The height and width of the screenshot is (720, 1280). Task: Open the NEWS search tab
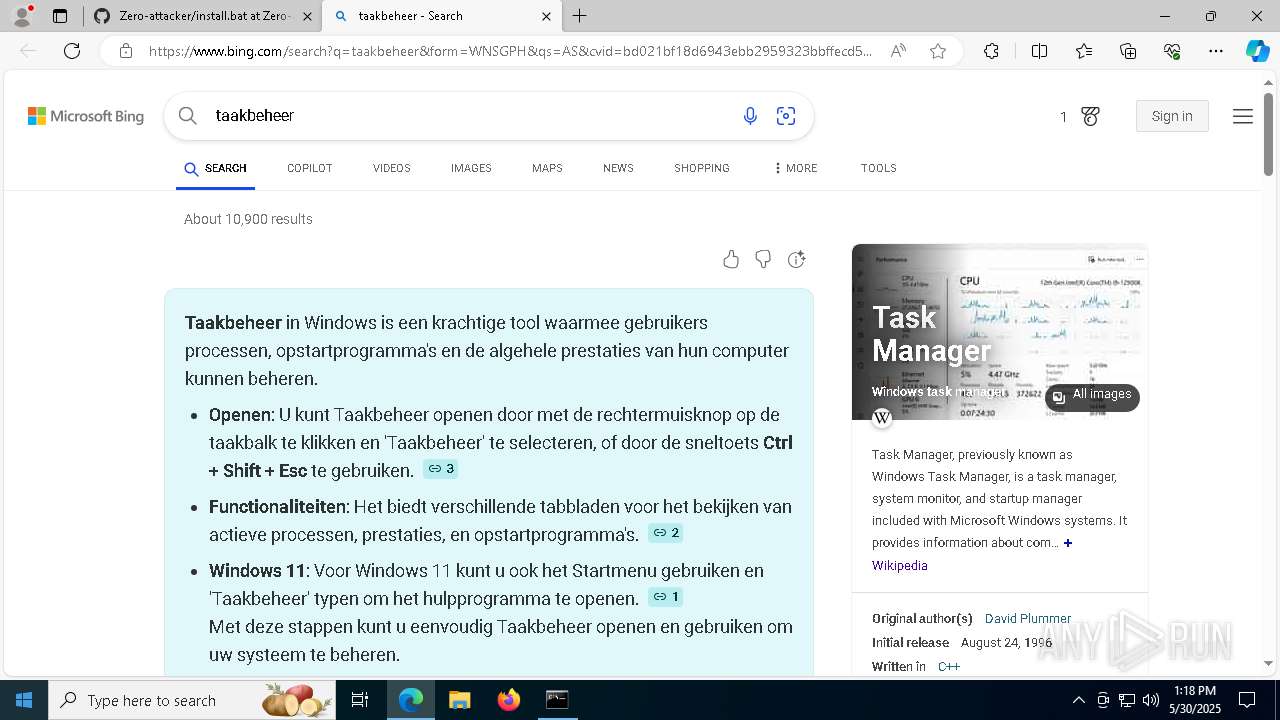coord(618,168)
